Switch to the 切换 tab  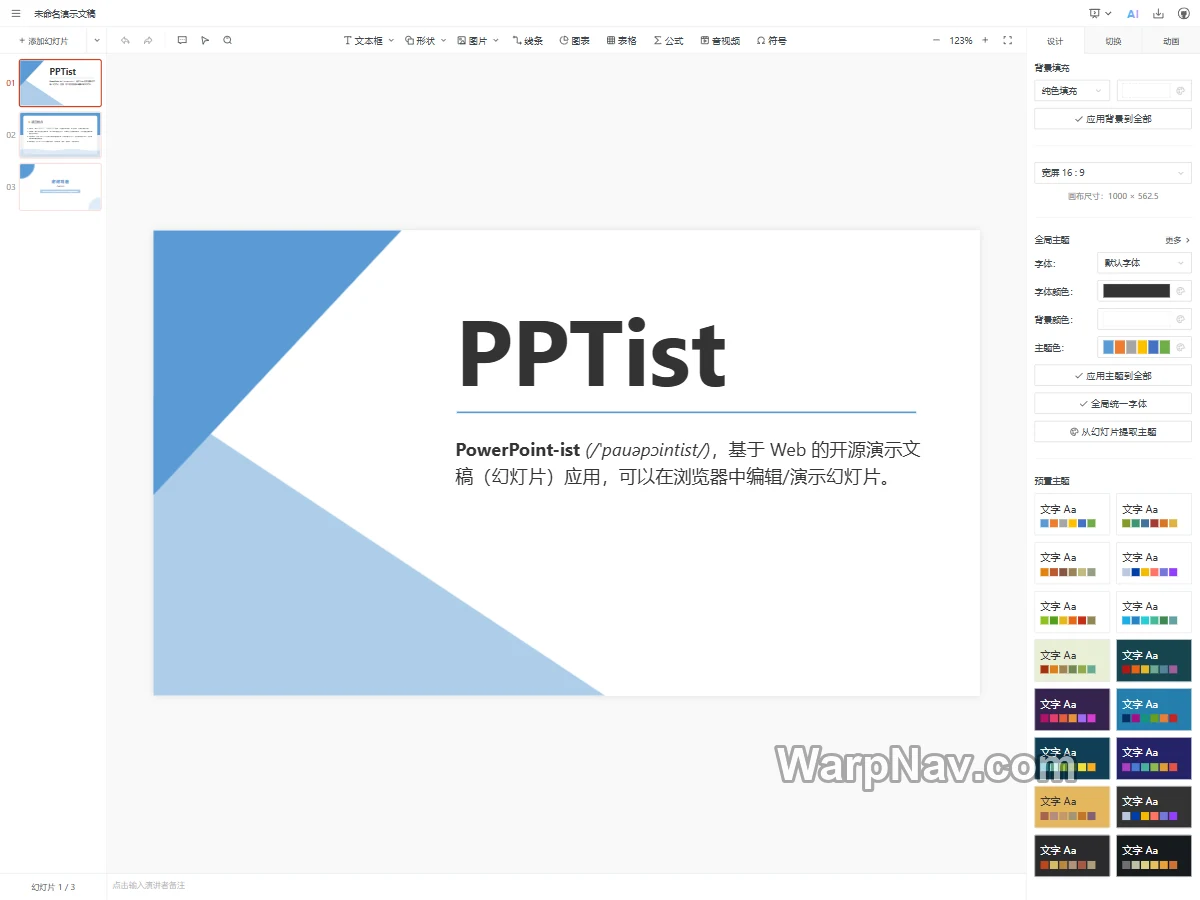tap(1113, 41)
